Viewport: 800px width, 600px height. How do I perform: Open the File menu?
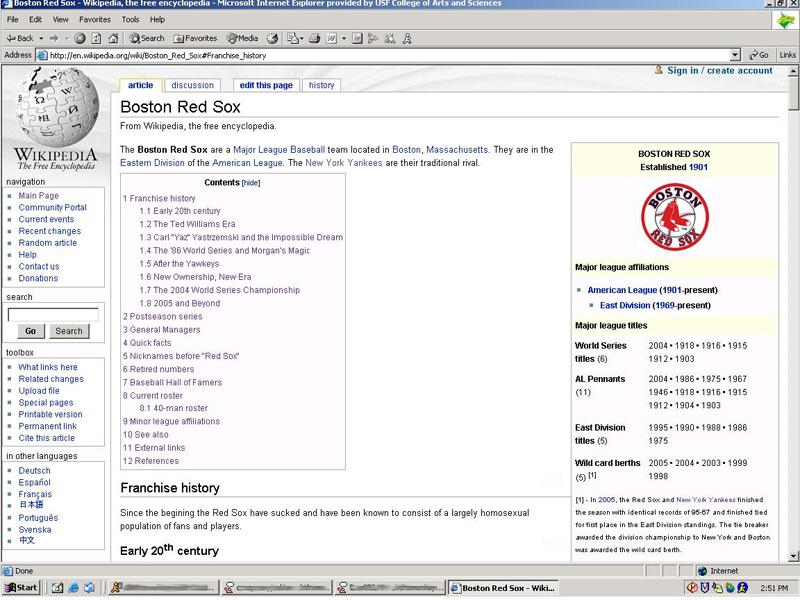pos(13,19)
